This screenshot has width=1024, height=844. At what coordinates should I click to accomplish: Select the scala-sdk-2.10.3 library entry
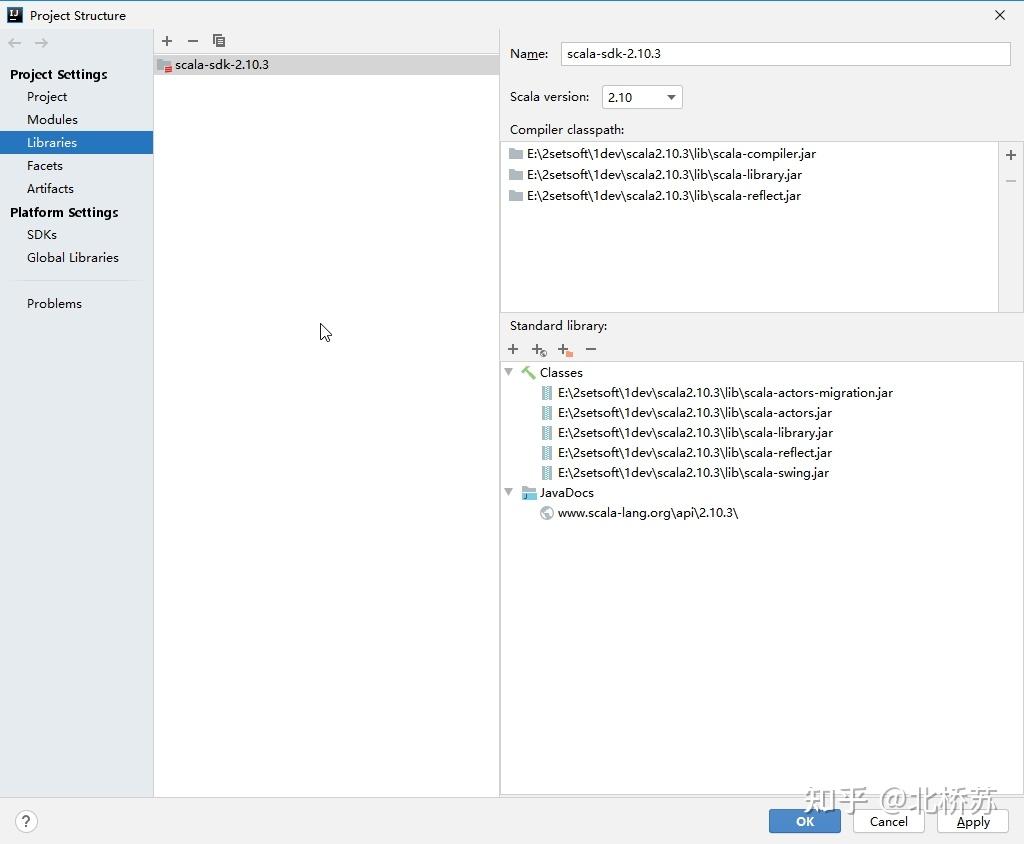coord(222,64)
